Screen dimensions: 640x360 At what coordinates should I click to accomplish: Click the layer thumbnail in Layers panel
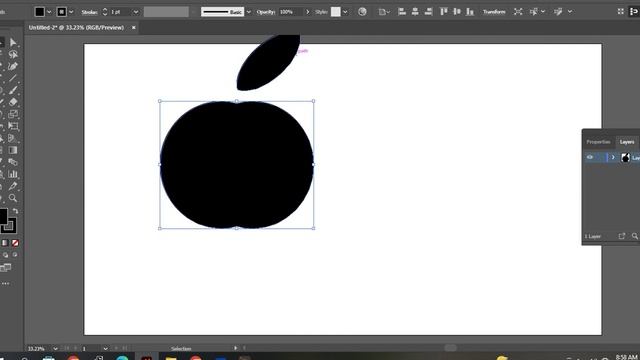[x=625, y=157]
